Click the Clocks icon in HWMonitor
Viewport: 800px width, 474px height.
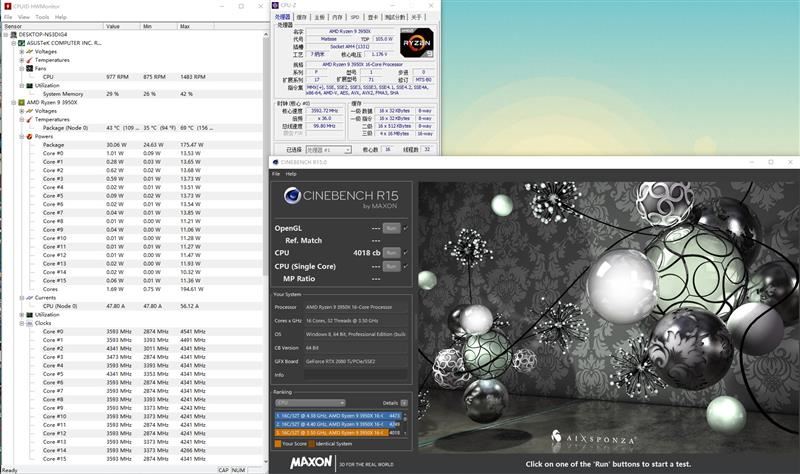30,323
